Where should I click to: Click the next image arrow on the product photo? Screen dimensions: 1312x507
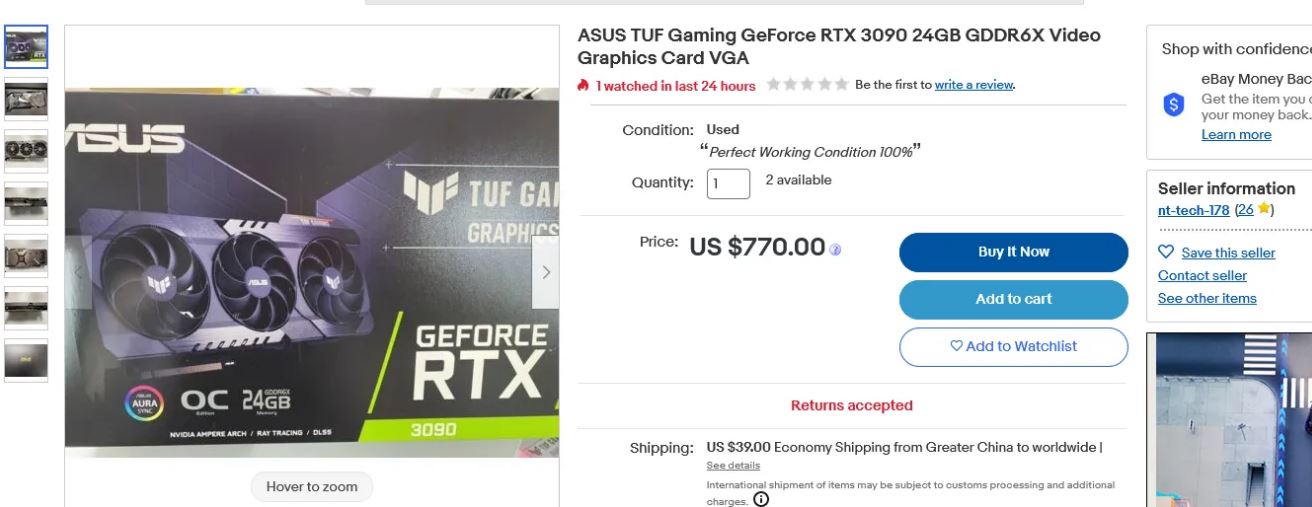click(546, 272)
